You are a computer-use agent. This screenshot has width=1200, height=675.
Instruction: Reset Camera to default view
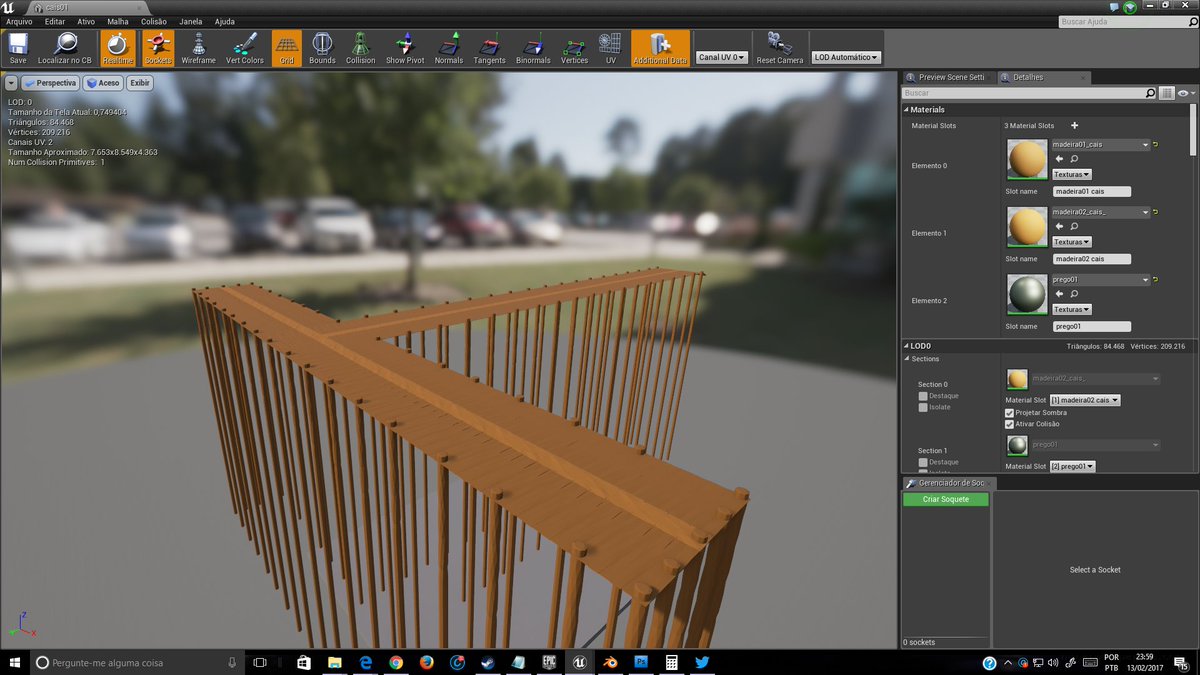(x=779, y=48)
